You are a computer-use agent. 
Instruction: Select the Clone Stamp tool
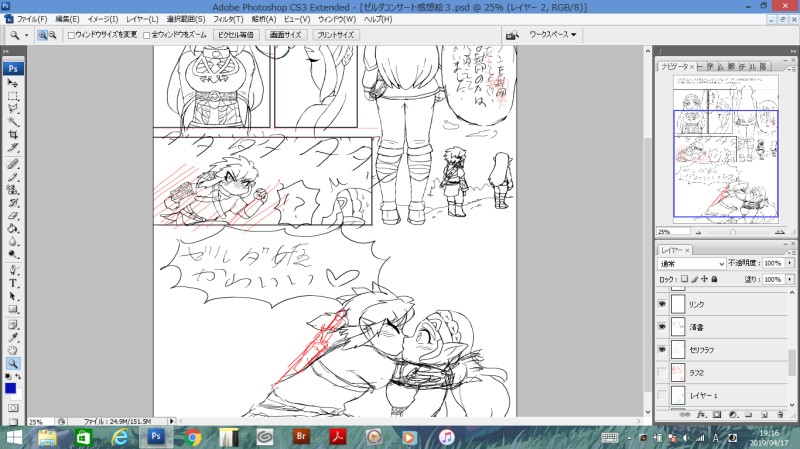click(13, 190)
